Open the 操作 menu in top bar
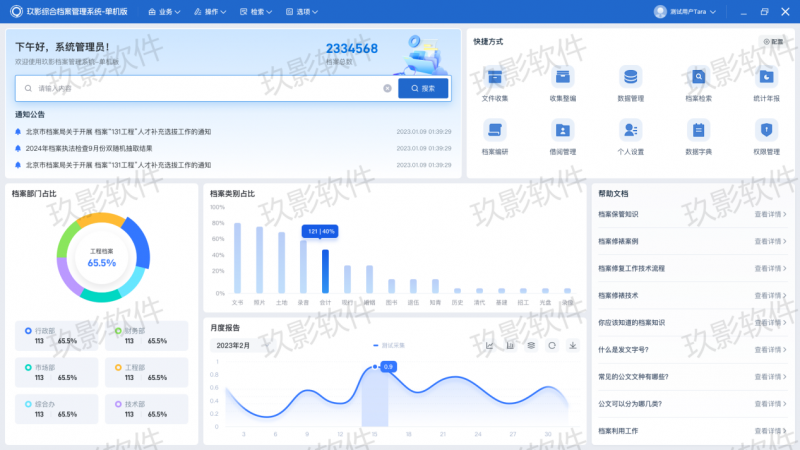The image size is (800, 450). [216, 12]
